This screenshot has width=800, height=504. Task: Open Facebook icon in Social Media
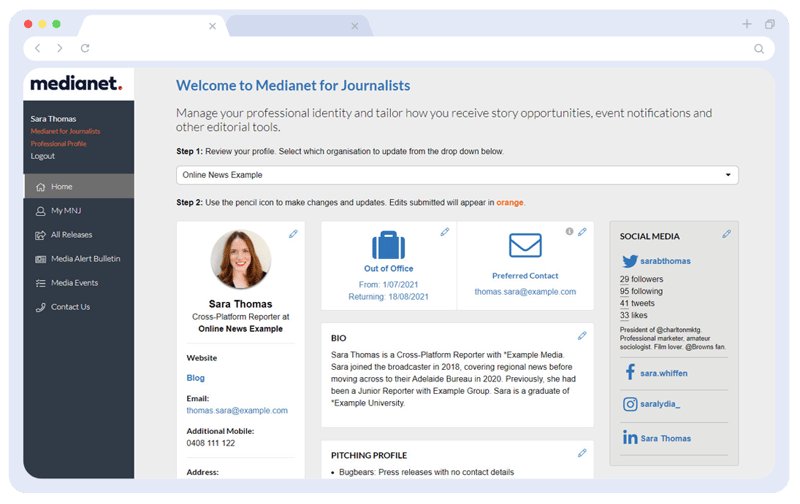click(x=630, y=372)
